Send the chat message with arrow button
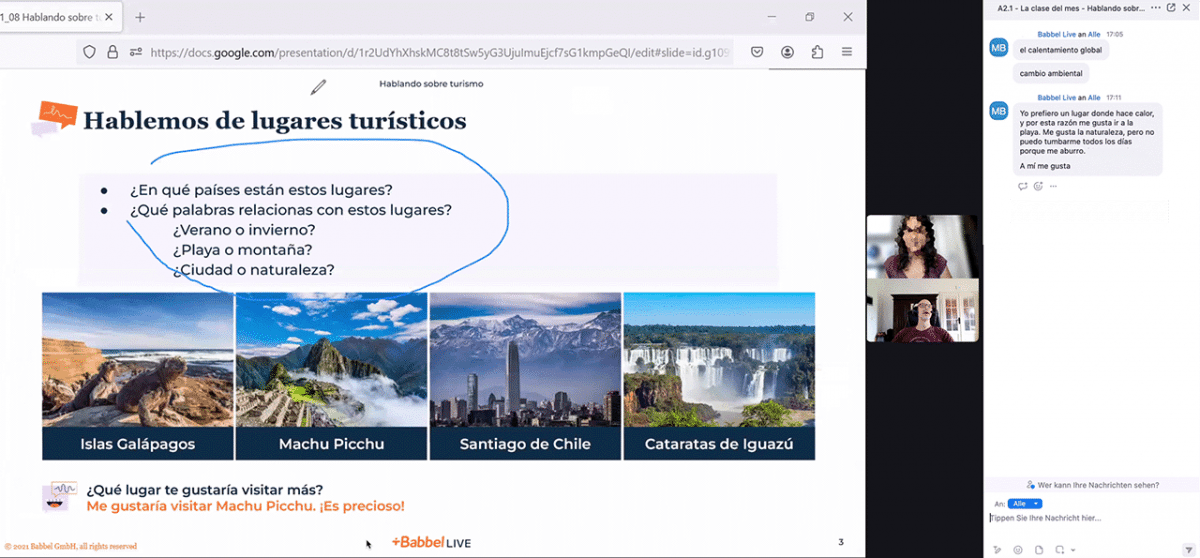The height and width of the screenshot is (558, 1200). (1187, 550)
